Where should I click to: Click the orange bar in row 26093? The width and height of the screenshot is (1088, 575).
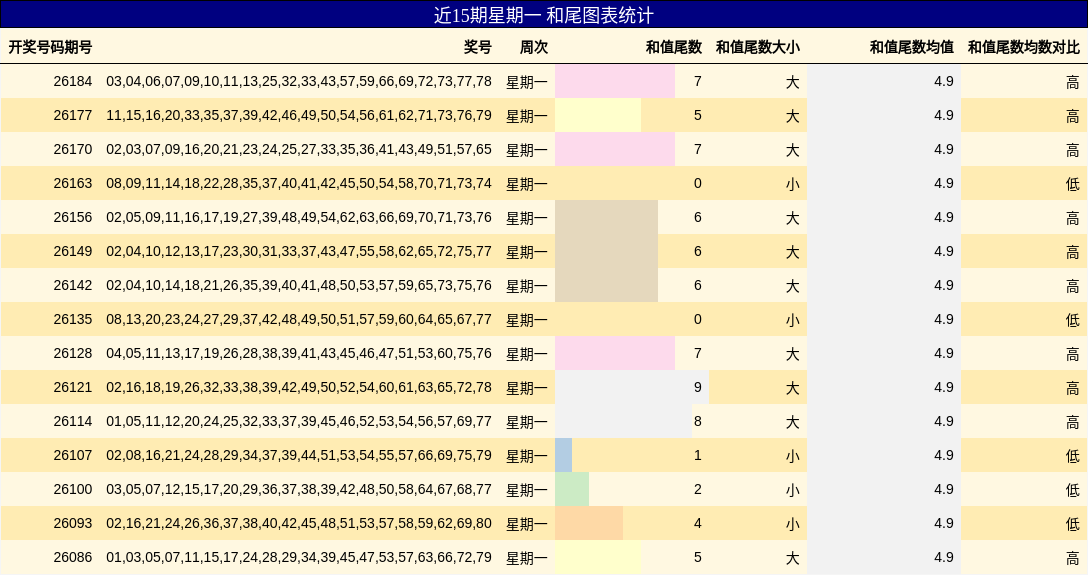[x=589, y=523]
